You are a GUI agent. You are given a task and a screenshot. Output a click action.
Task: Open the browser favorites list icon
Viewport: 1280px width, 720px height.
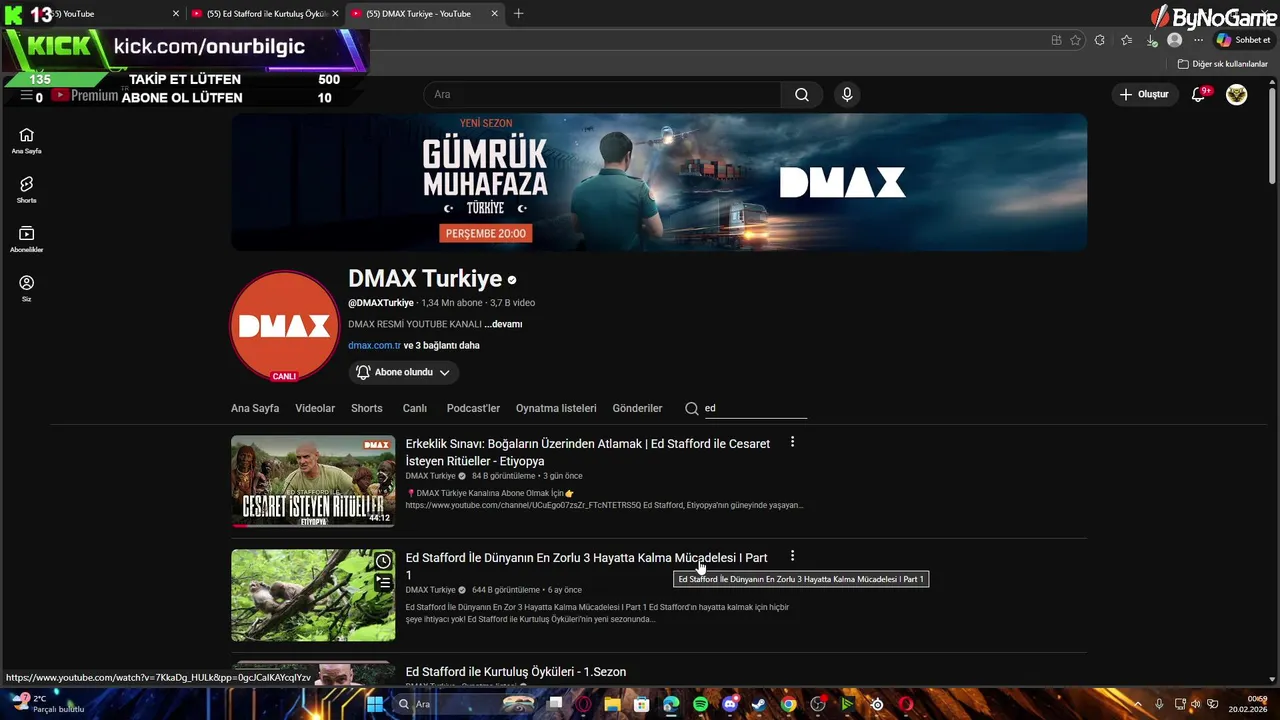tap(1127, 40)
